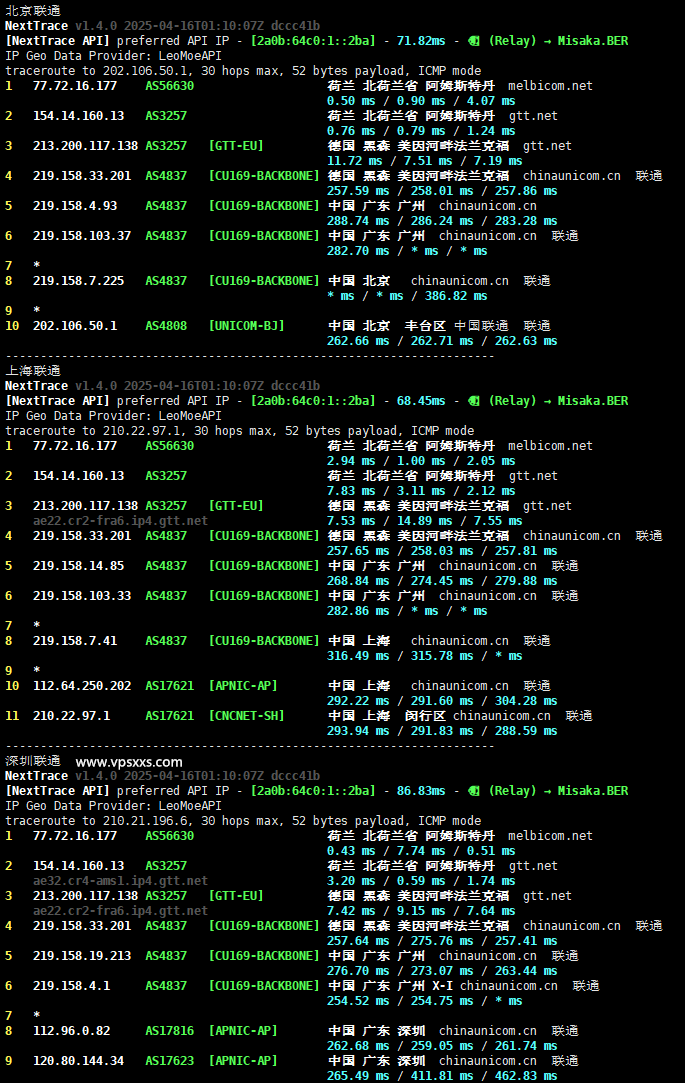
Task: Click the 304.28 ms latency value
Action: point(525,700)
